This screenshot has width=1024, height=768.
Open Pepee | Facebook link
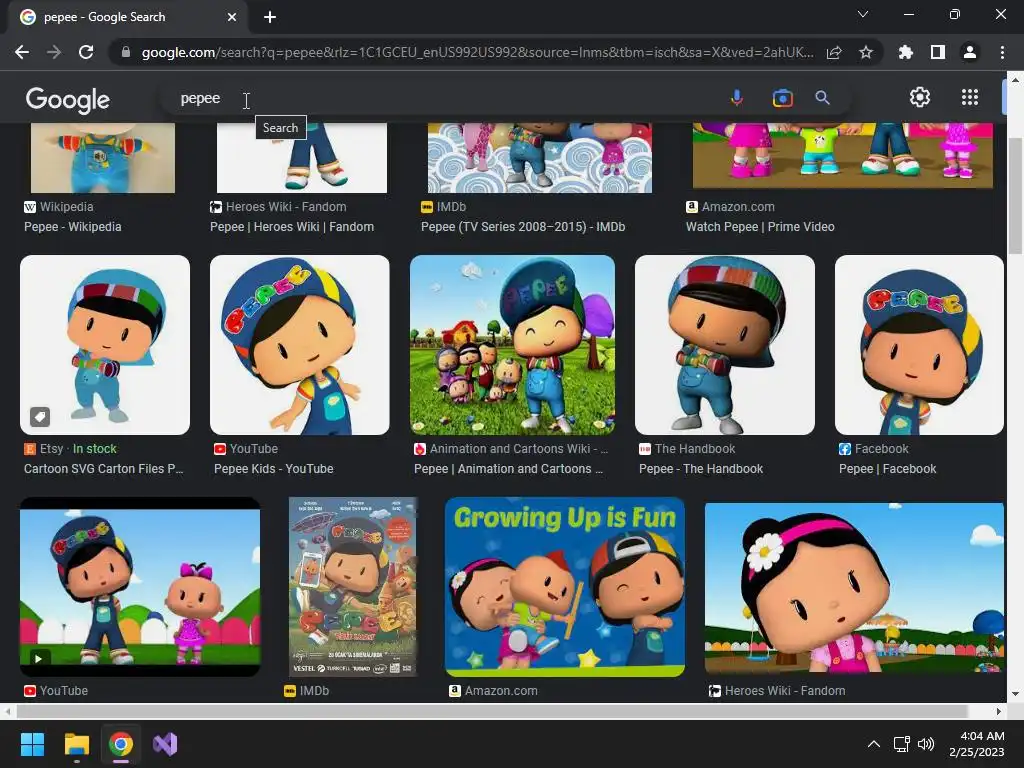click(x=888, y=468)
